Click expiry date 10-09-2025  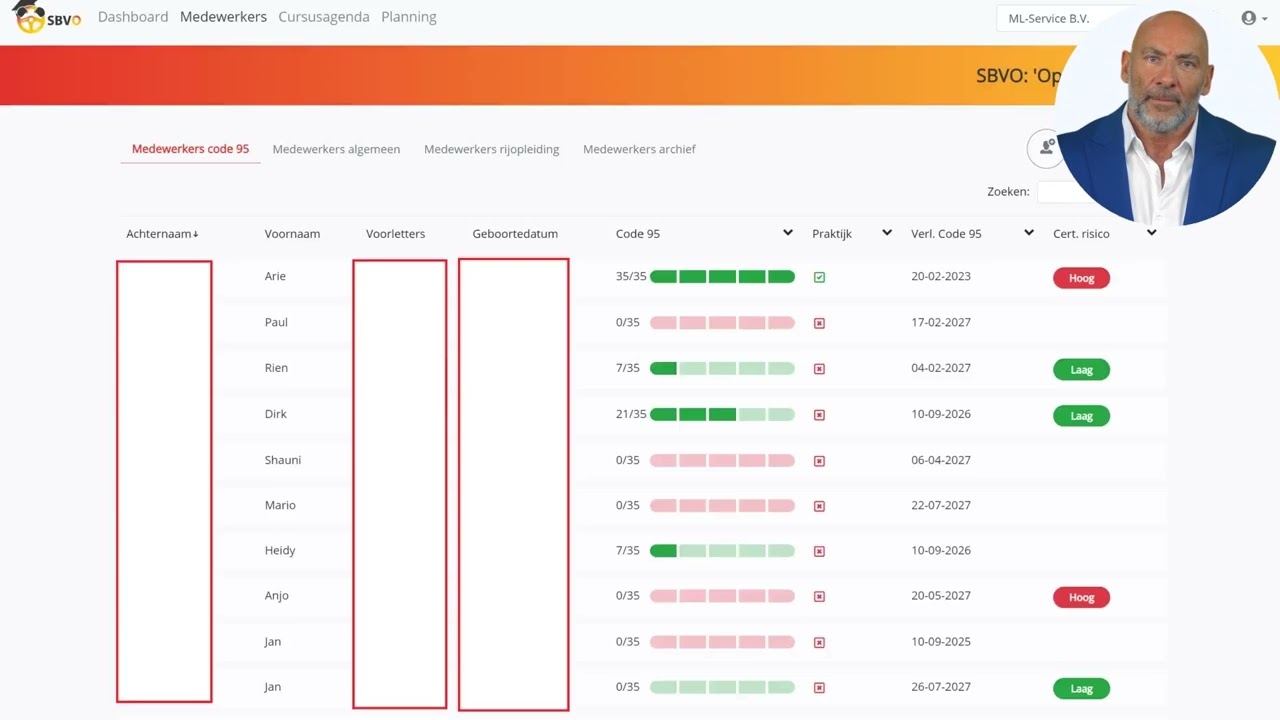pyautogui.click(x=941, y=642)
